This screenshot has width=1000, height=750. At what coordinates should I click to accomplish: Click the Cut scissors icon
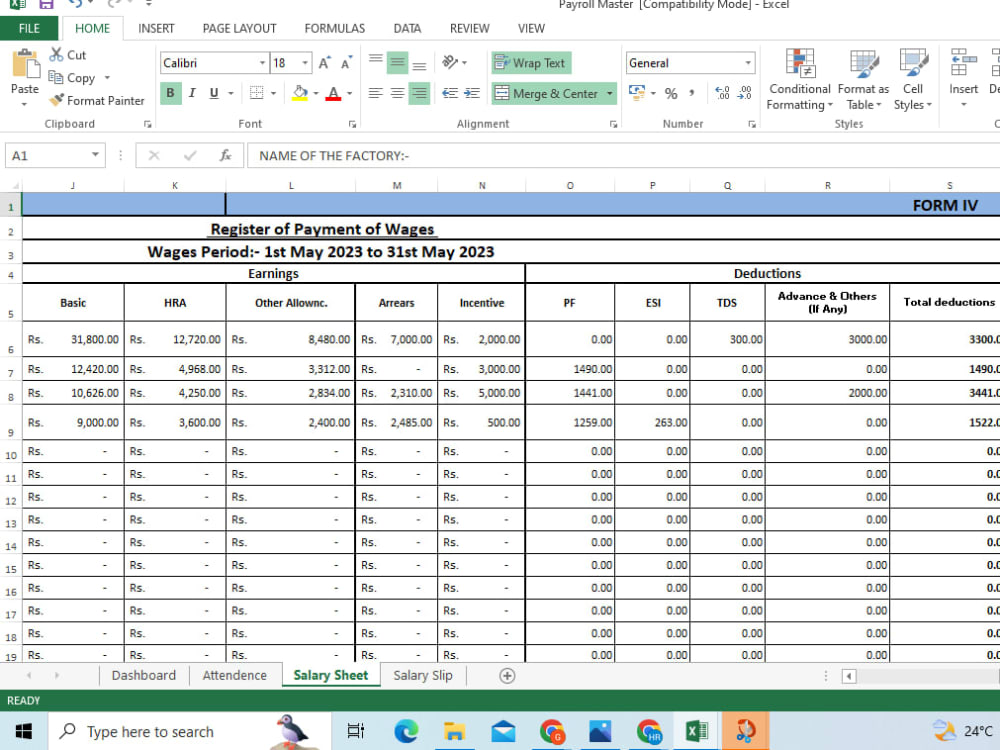(x=57, y=55)
